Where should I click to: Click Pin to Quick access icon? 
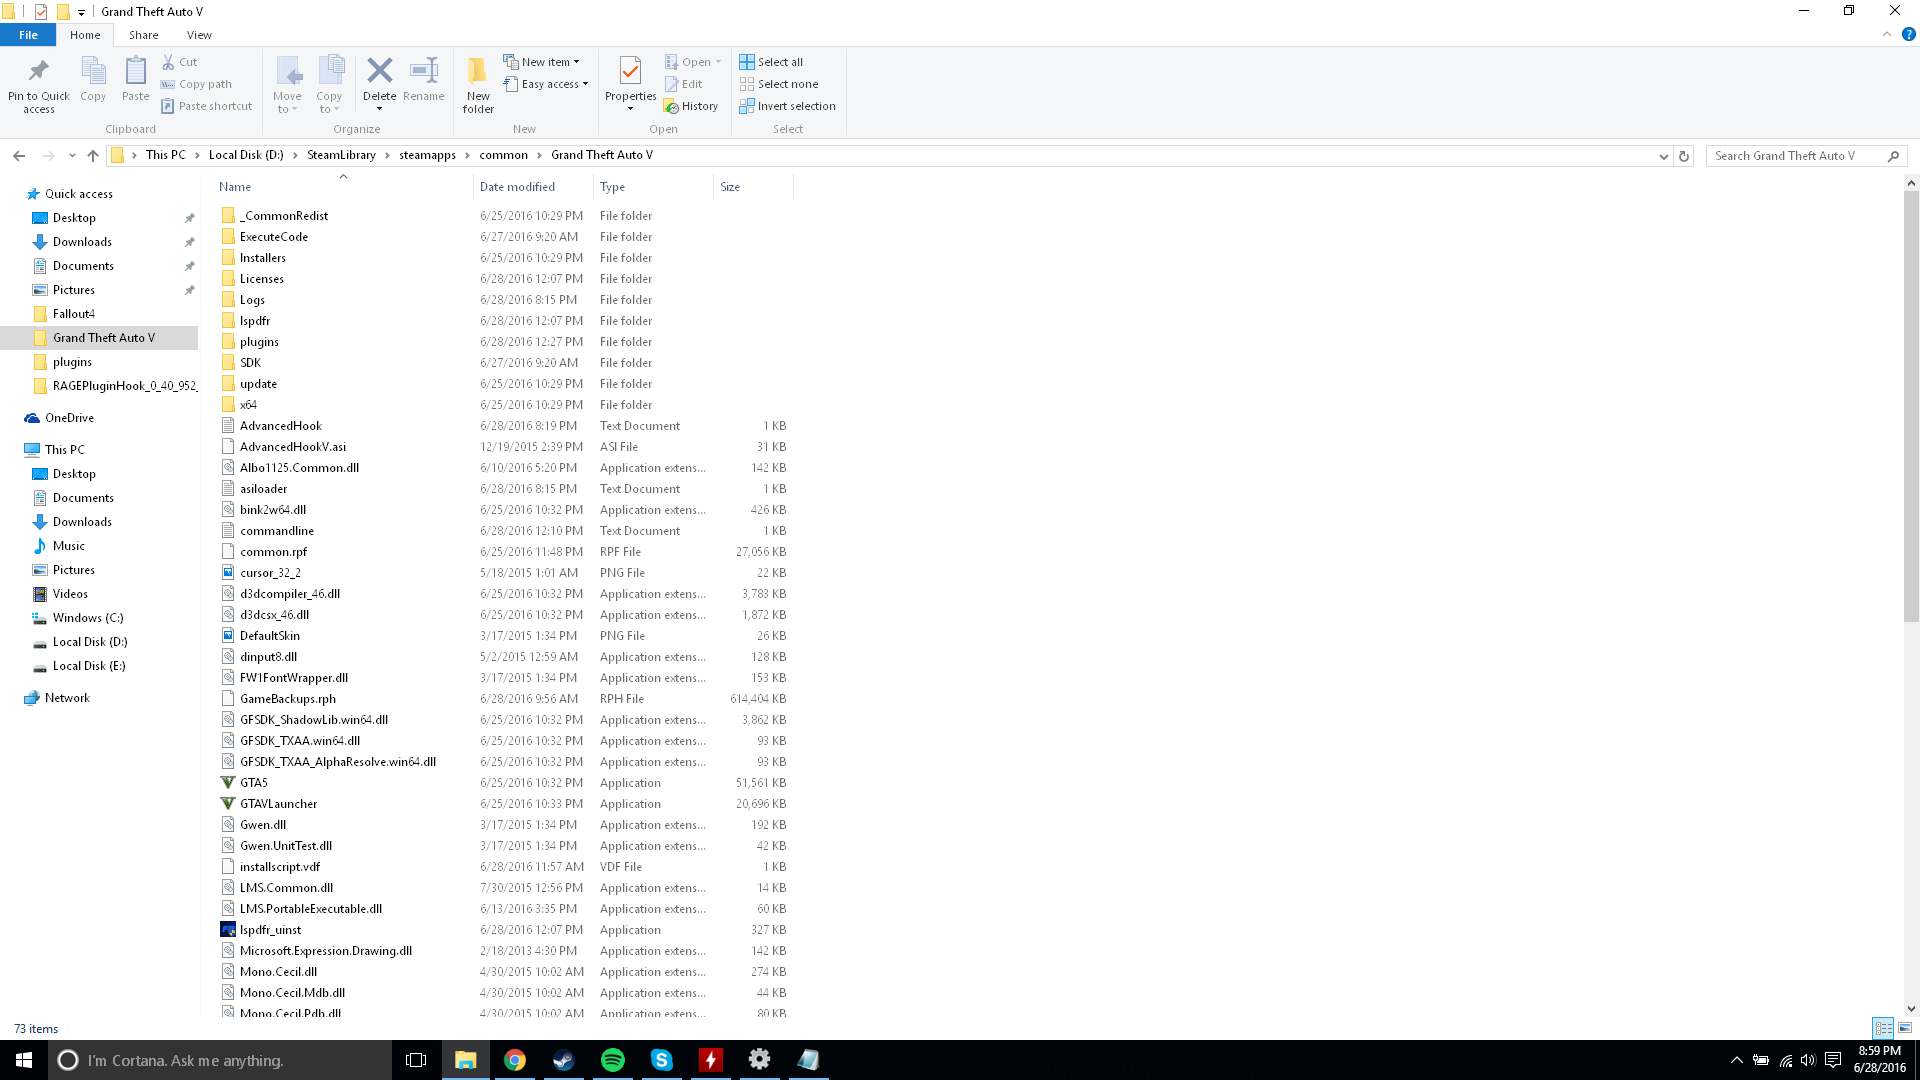click(x=39, y=84)
